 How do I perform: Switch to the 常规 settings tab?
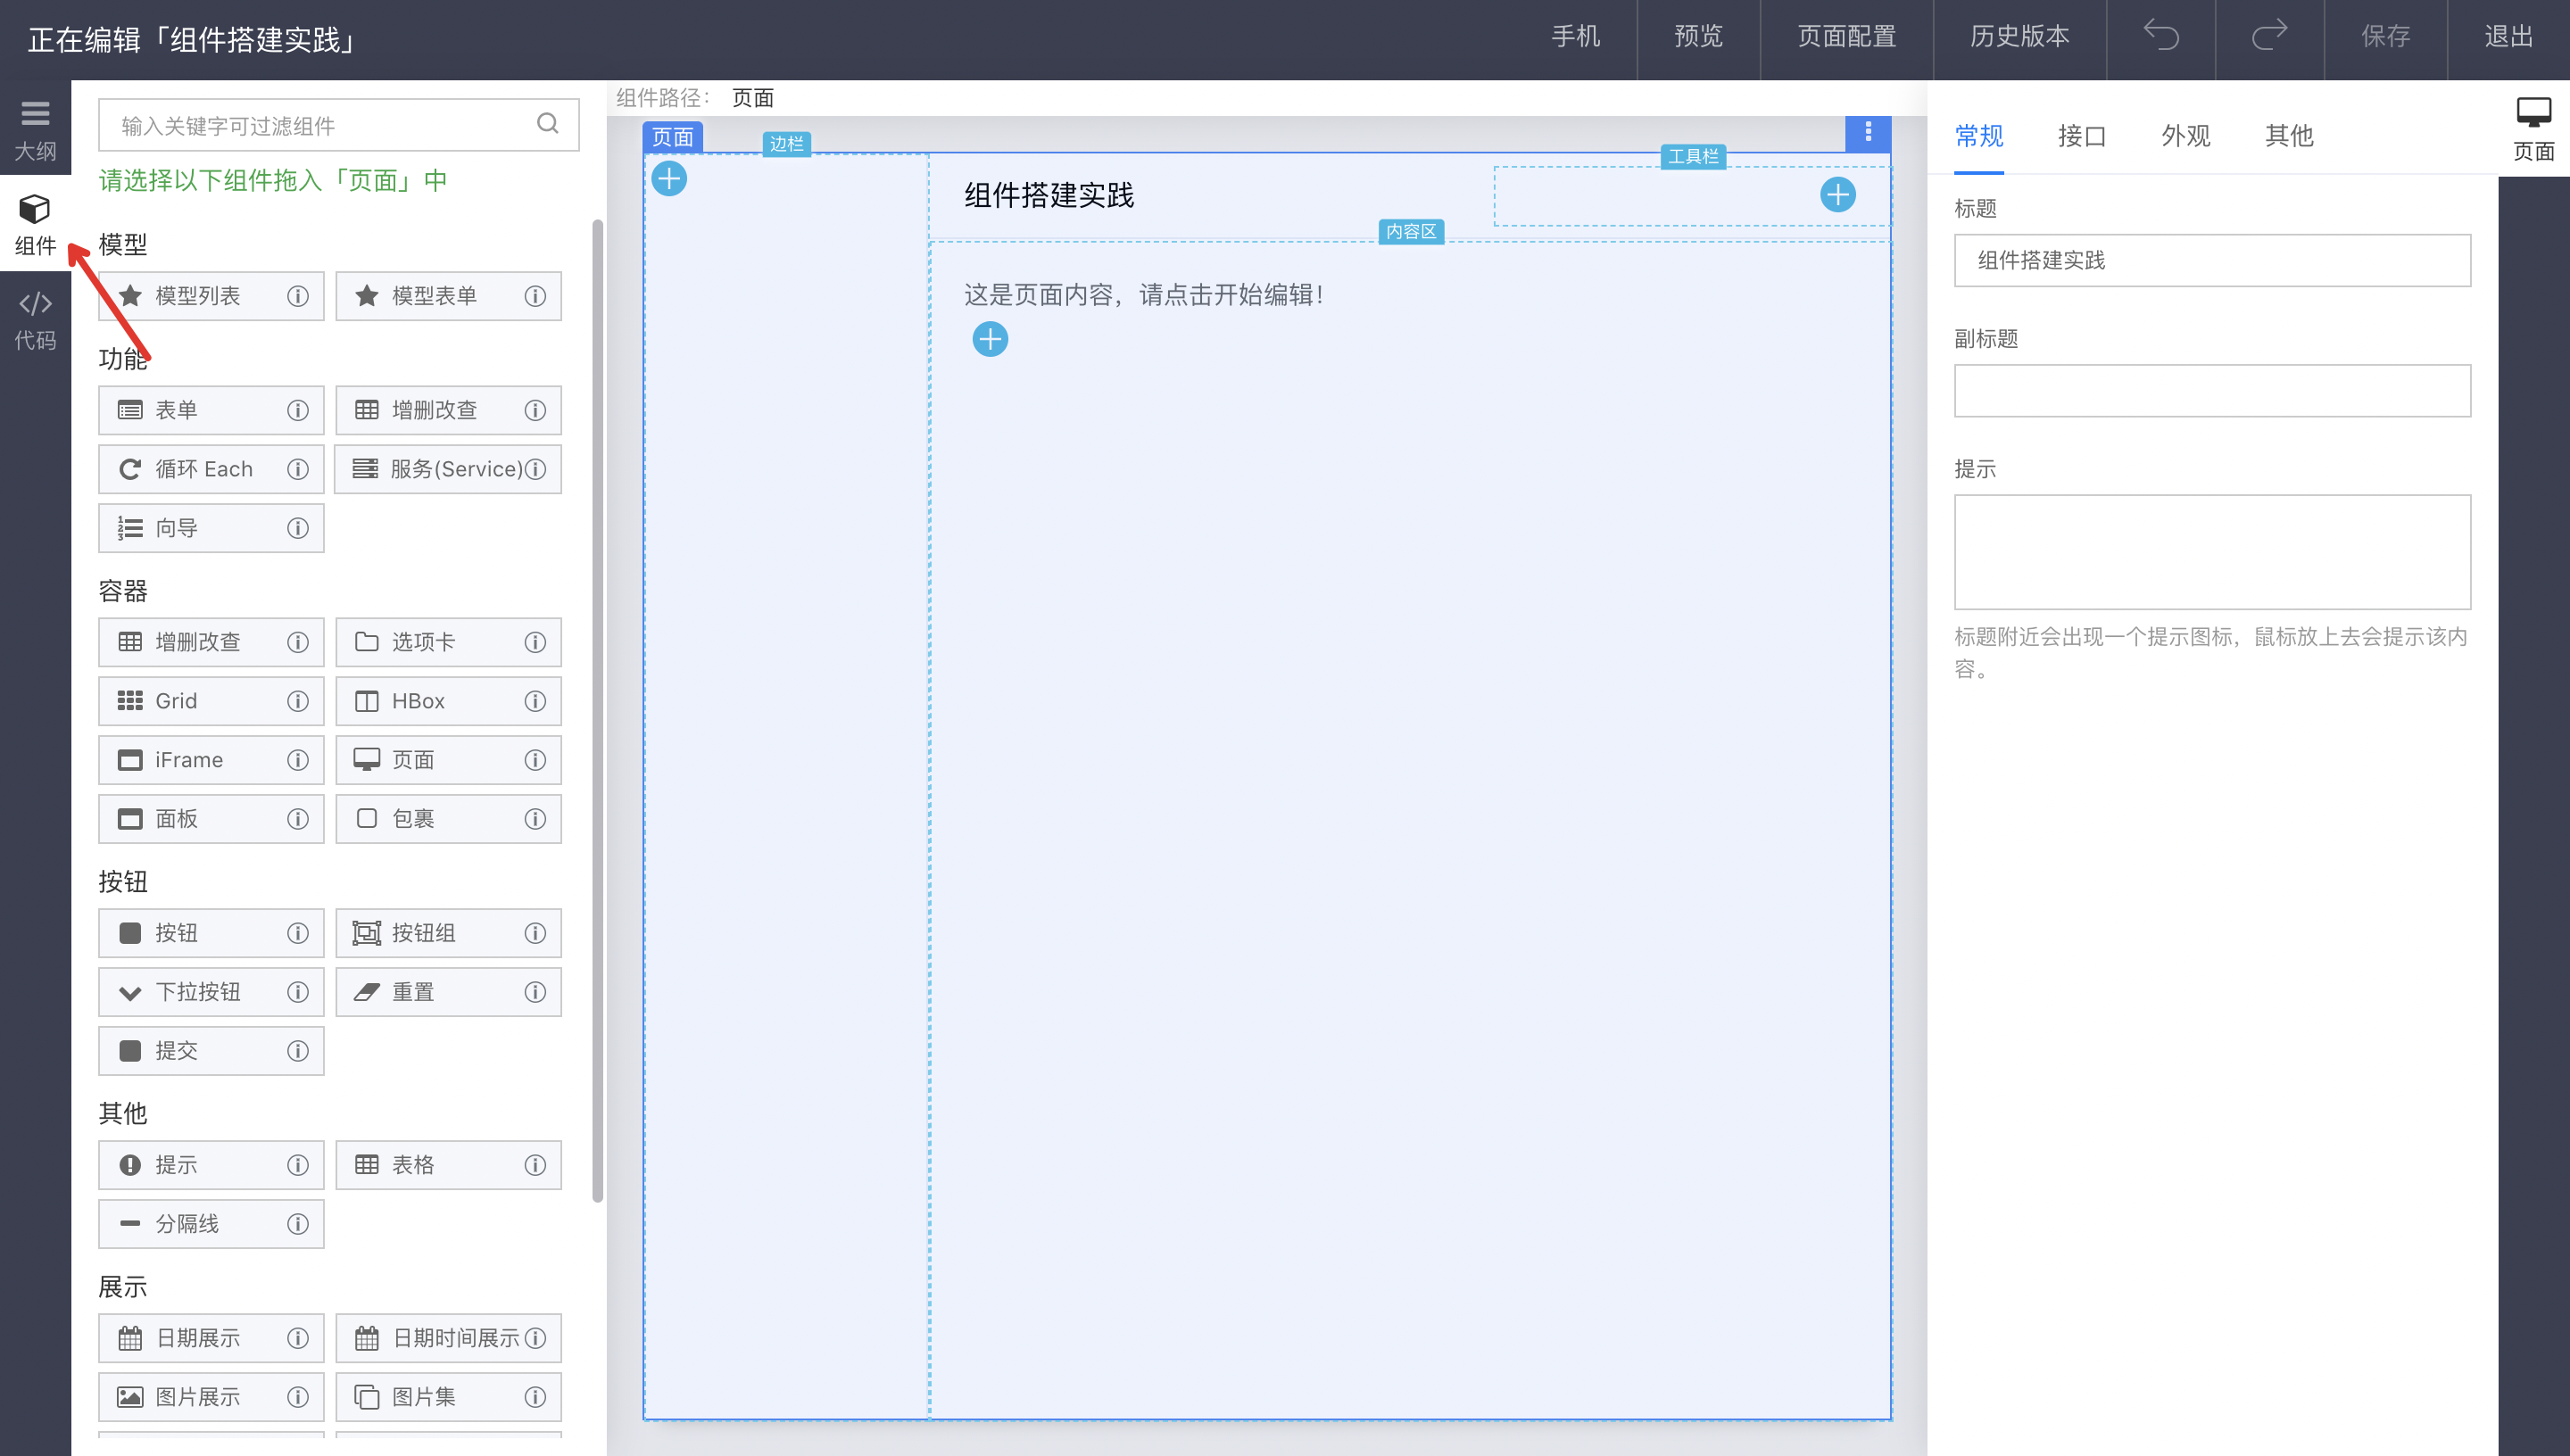[1978, 136]
